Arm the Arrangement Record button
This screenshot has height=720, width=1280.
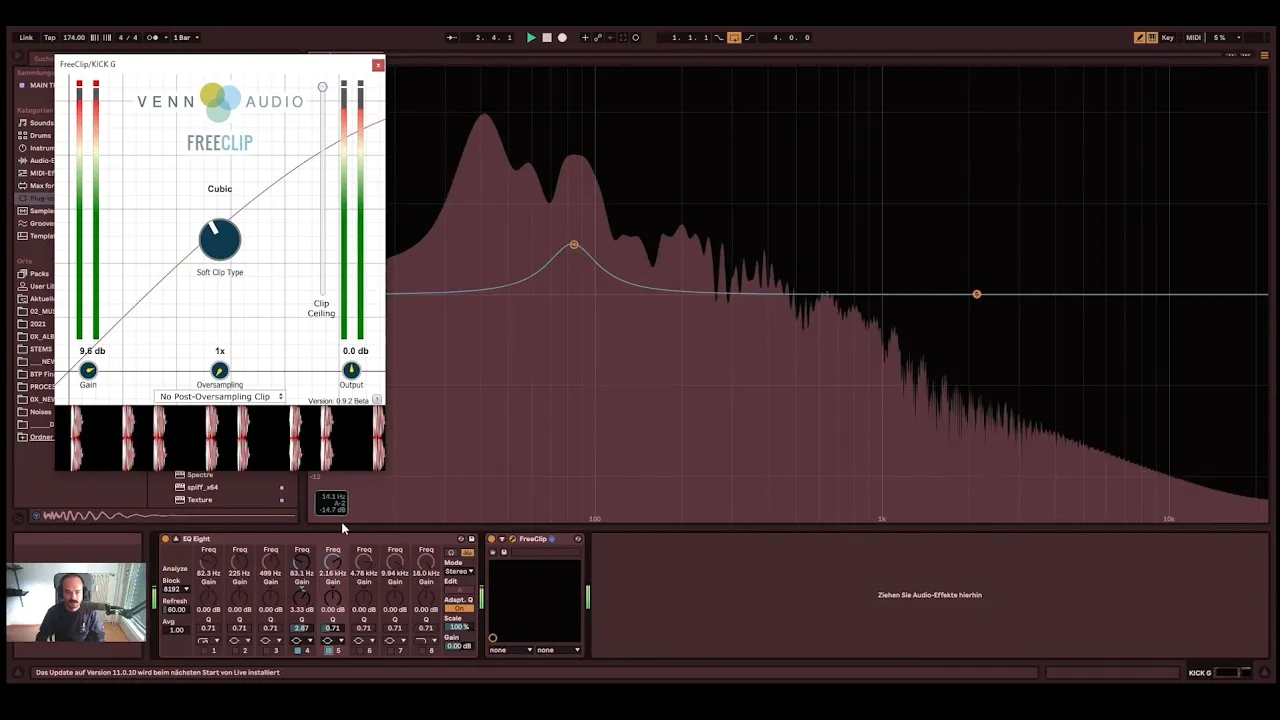click(562, 38)
